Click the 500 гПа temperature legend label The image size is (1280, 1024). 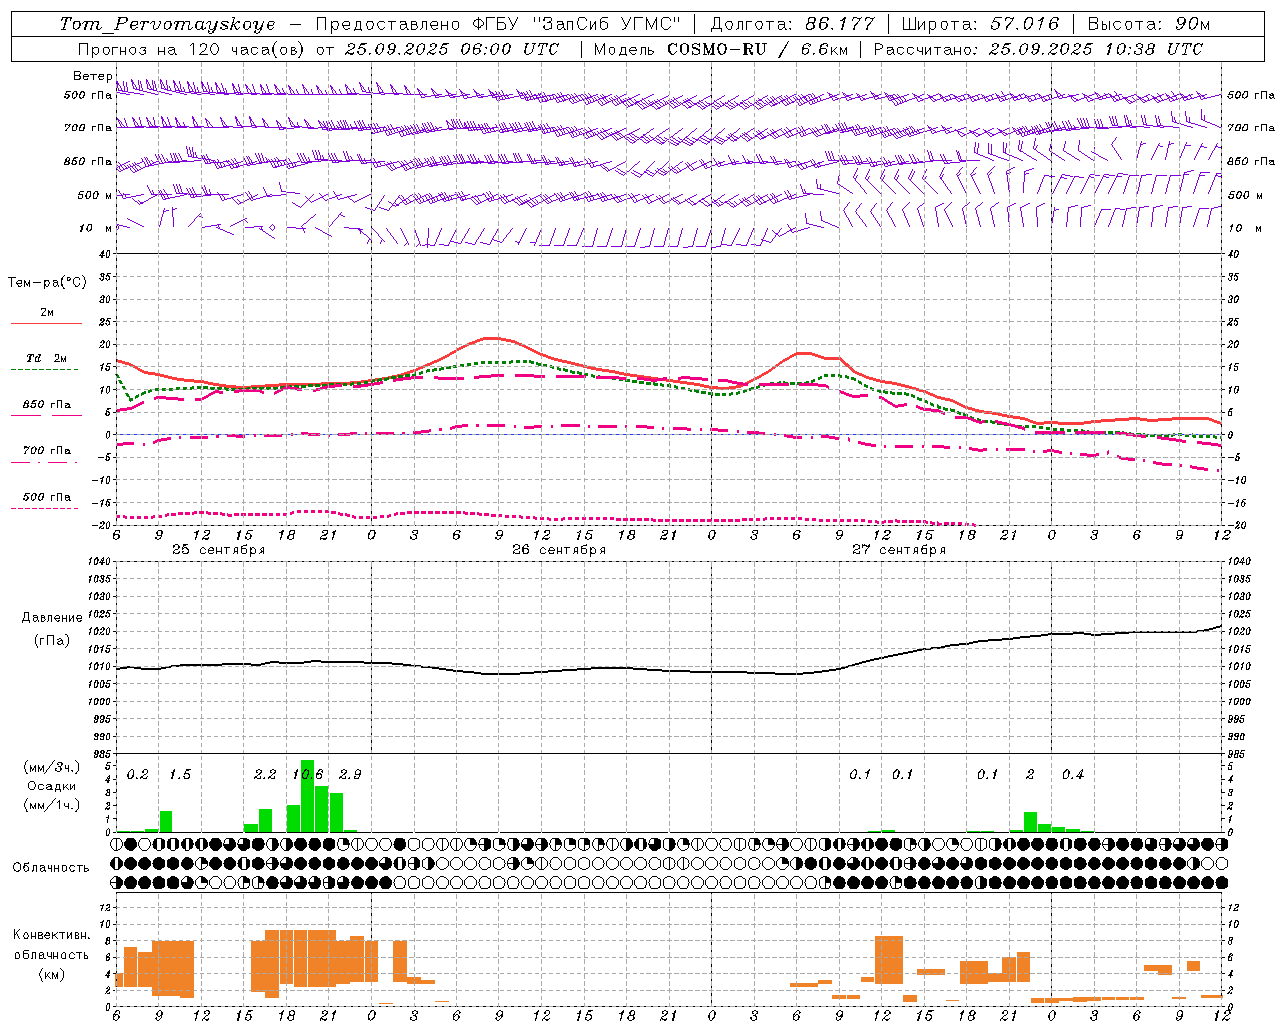tap(47, 497)
